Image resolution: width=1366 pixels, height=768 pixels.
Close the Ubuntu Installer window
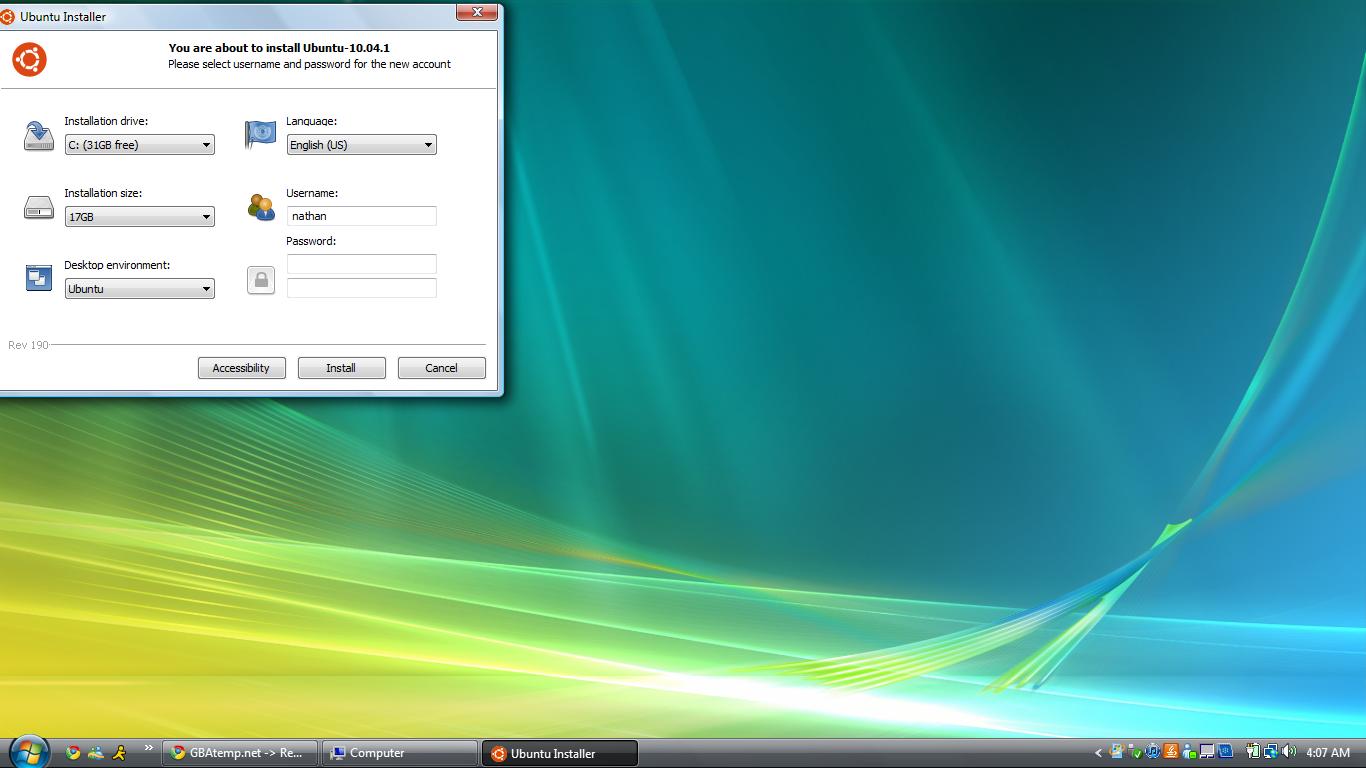[477, 12]
